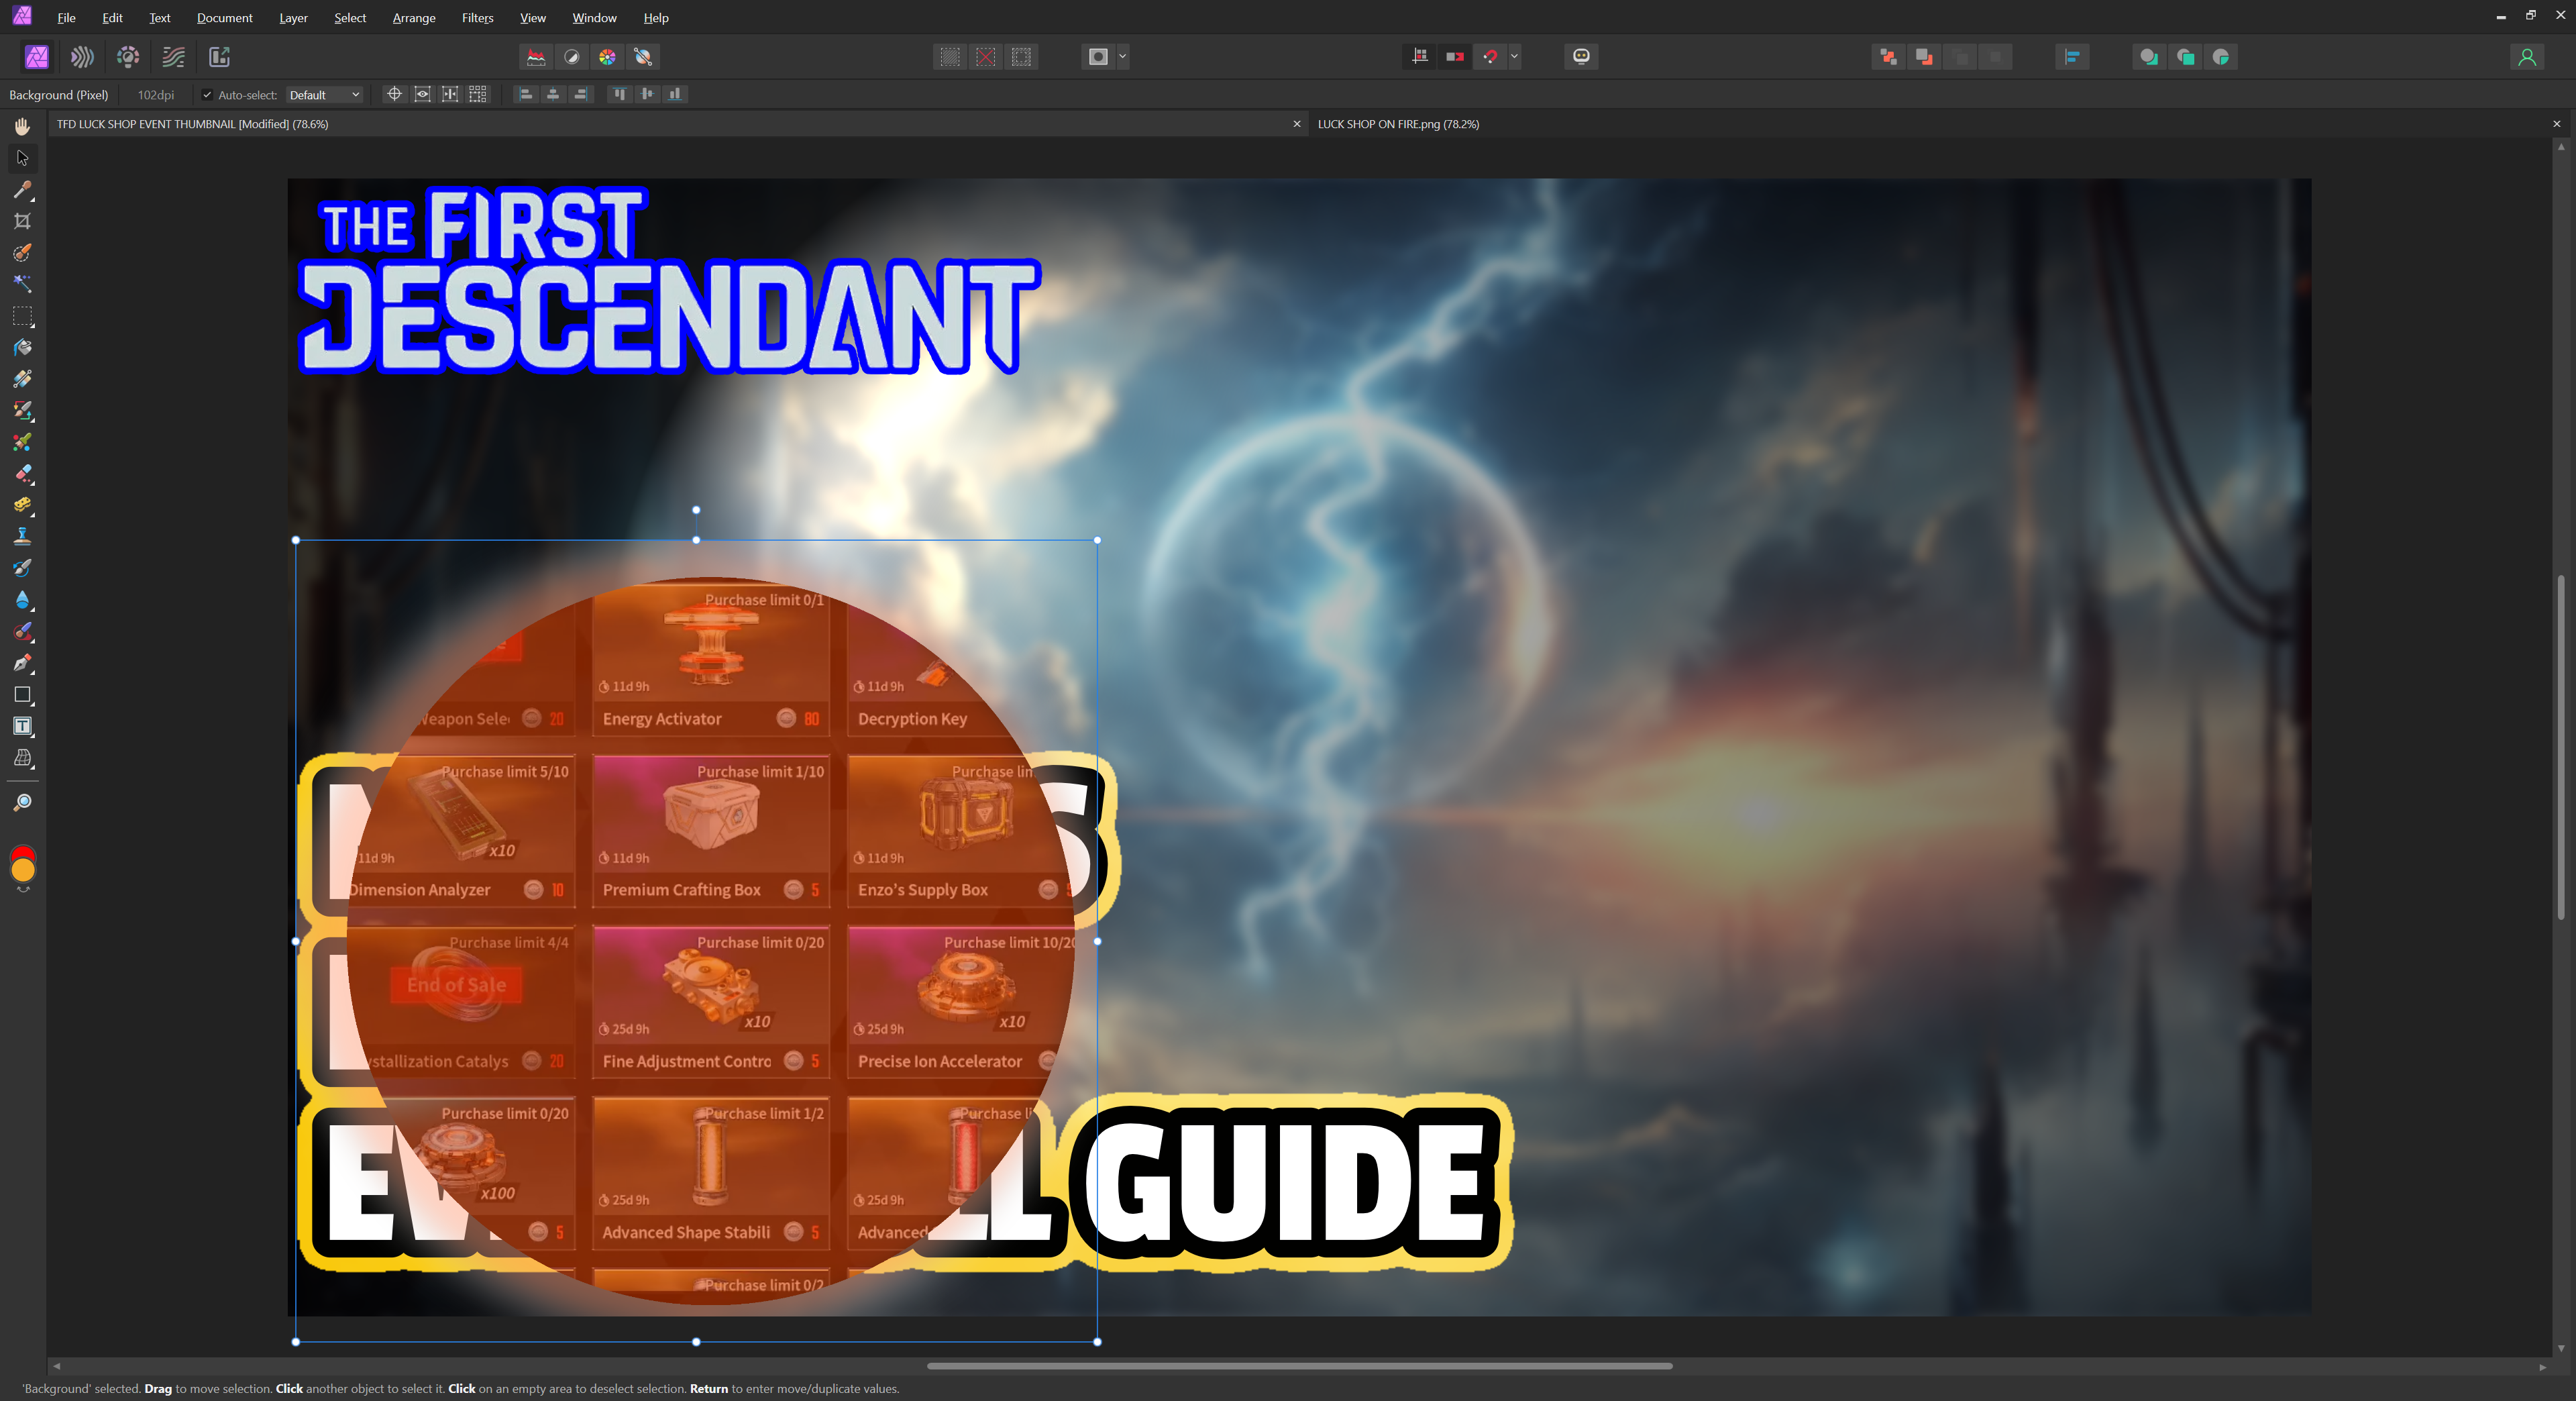Viewport: 2576px width, 1401px height.
Task: Open the Snapping options dropdown arrow
Action: click(1515, 57)
